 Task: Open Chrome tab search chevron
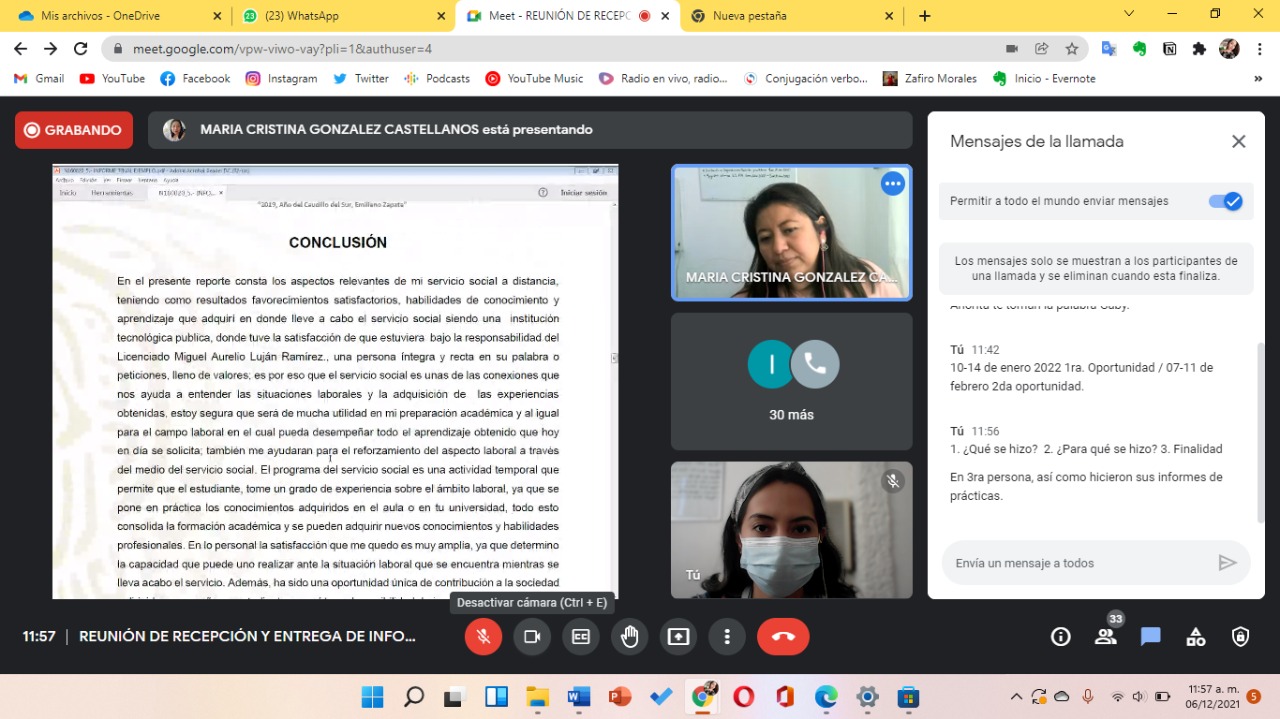pyautogui.click(x=1130, y=14)
